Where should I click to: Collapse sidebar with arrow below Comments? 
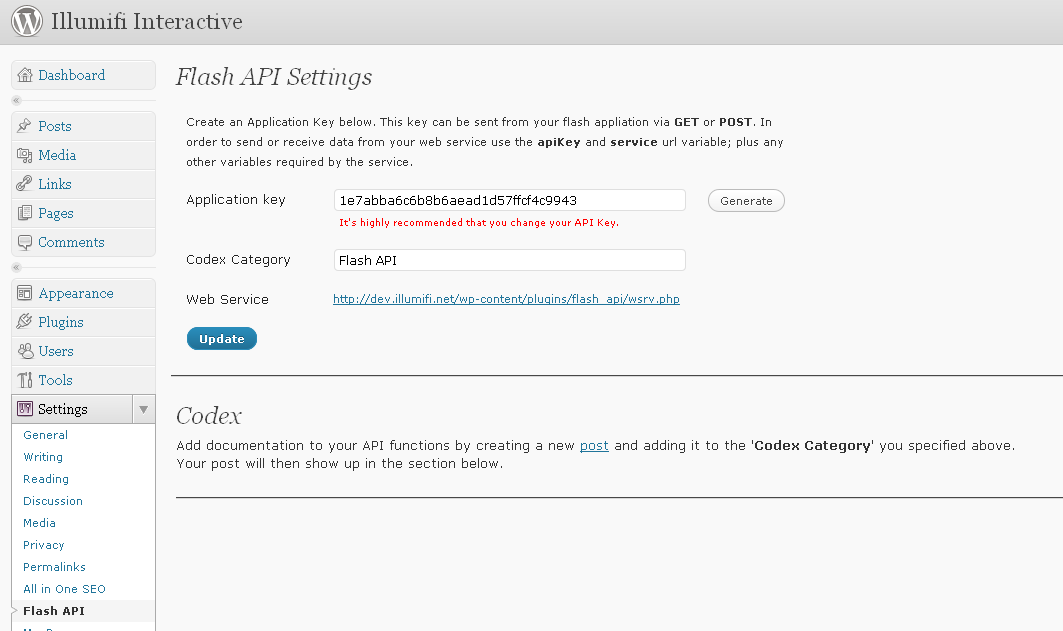pyautogui.click(x=17, y=267)
